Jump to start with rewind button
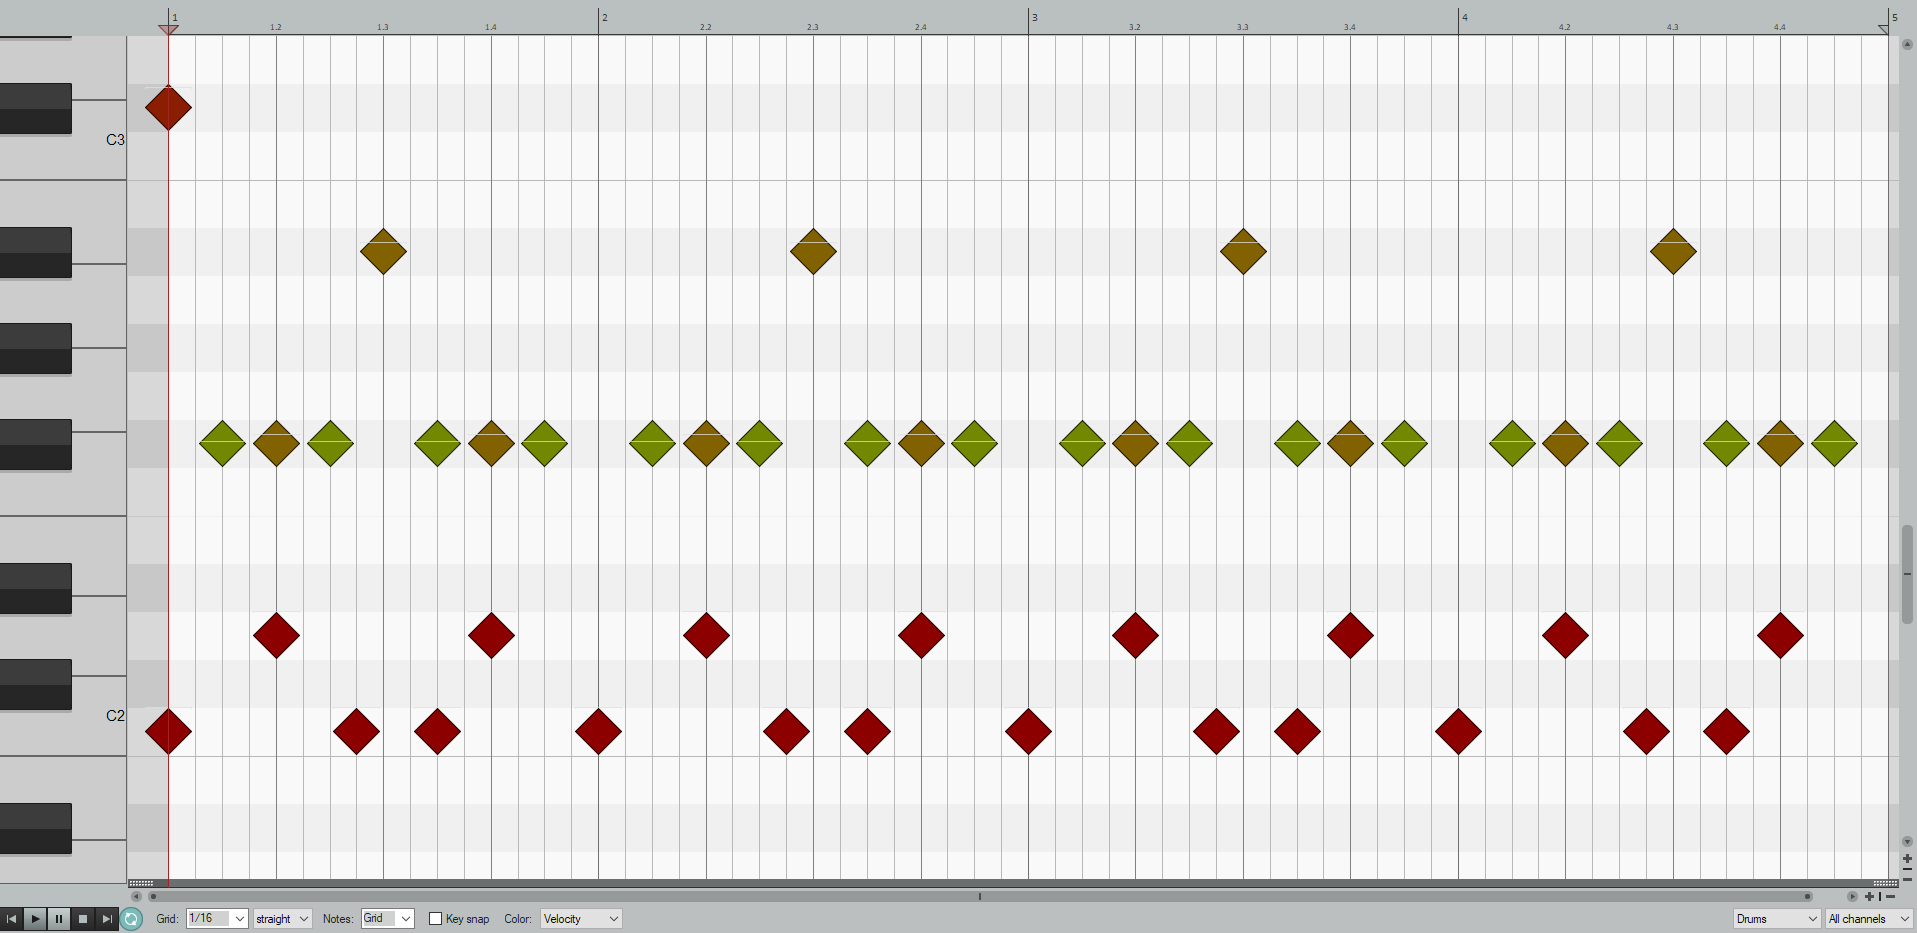Image resolution: width=1917 pixels, height=933 pixels. [11, 919]
